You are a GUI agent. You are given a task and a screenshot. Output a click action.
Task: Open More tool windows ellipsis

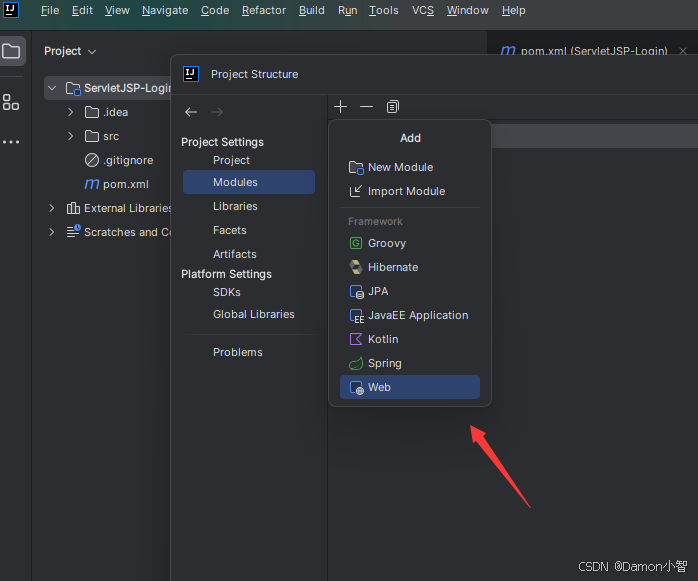pyautogui.click(x=11, y=142)
